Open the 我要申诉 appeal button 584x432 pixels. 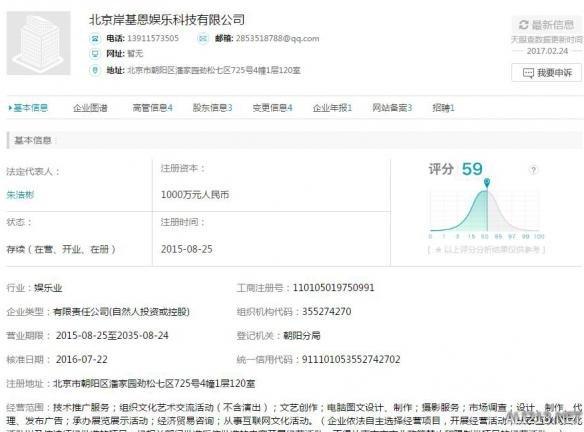coord(546,73)
